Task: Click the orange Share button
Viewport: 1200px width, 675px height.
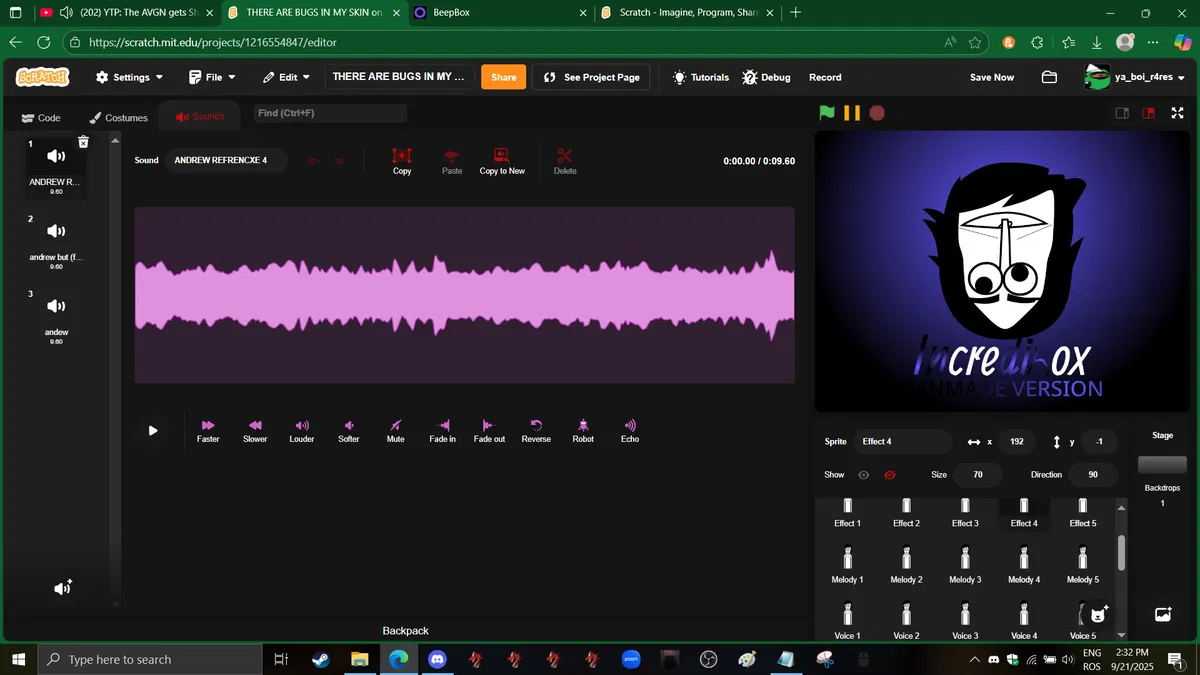Action: (504, 77)
